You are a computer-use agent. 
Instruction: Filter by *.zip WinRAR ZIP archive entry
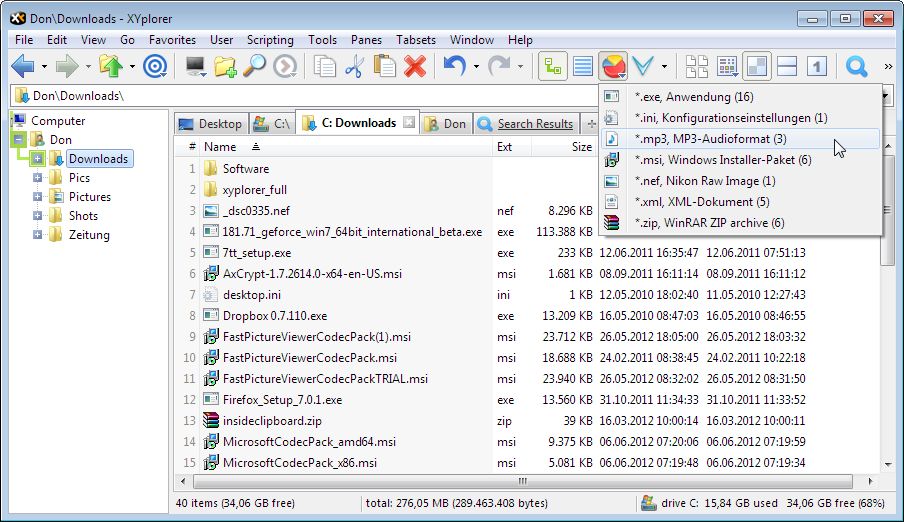coord(740,223)
